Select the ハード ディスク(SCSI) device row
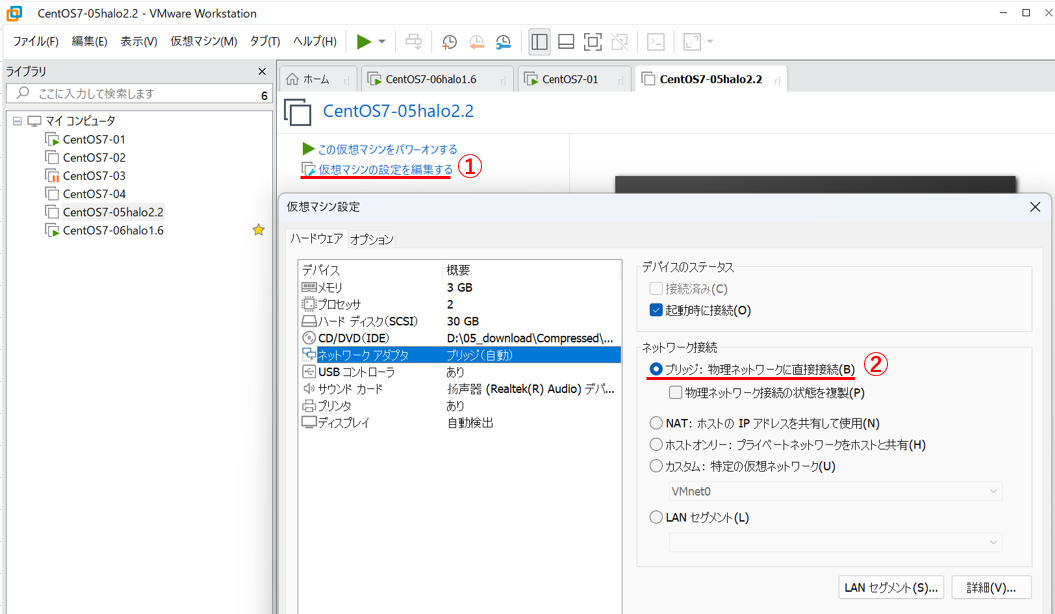This screenshot has height=614, width=1055. pos(460,321)
